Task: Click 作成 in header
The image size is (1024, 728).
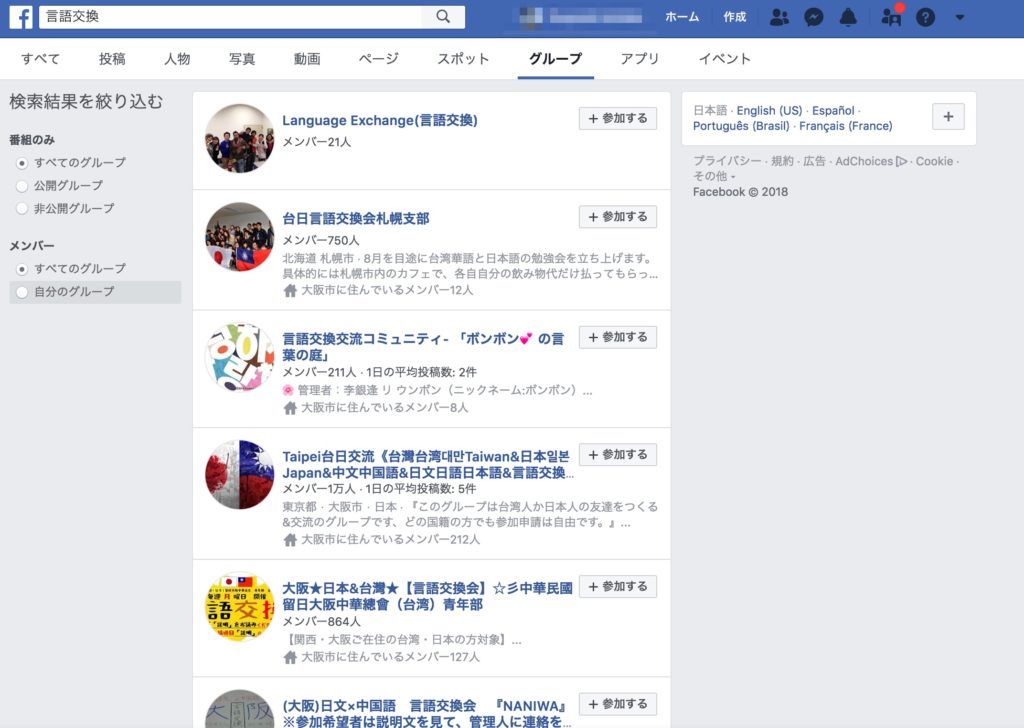Action: pos(735,17)
